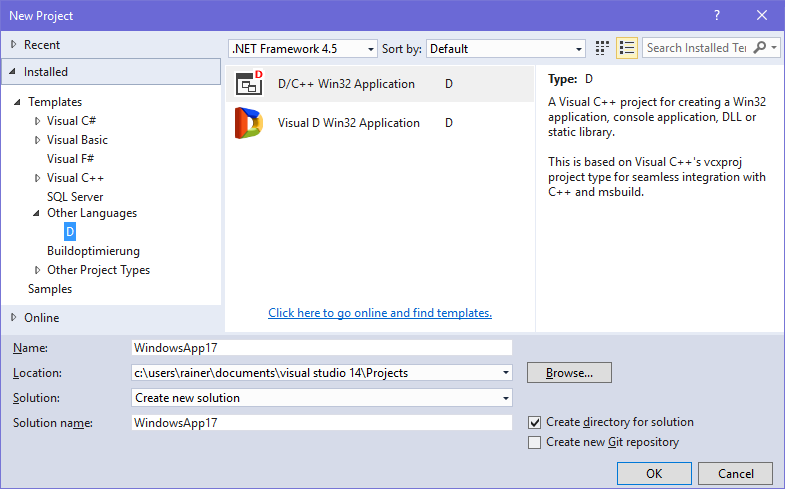Click the Browse... button
Screen dimensions: 785x489
569,373
